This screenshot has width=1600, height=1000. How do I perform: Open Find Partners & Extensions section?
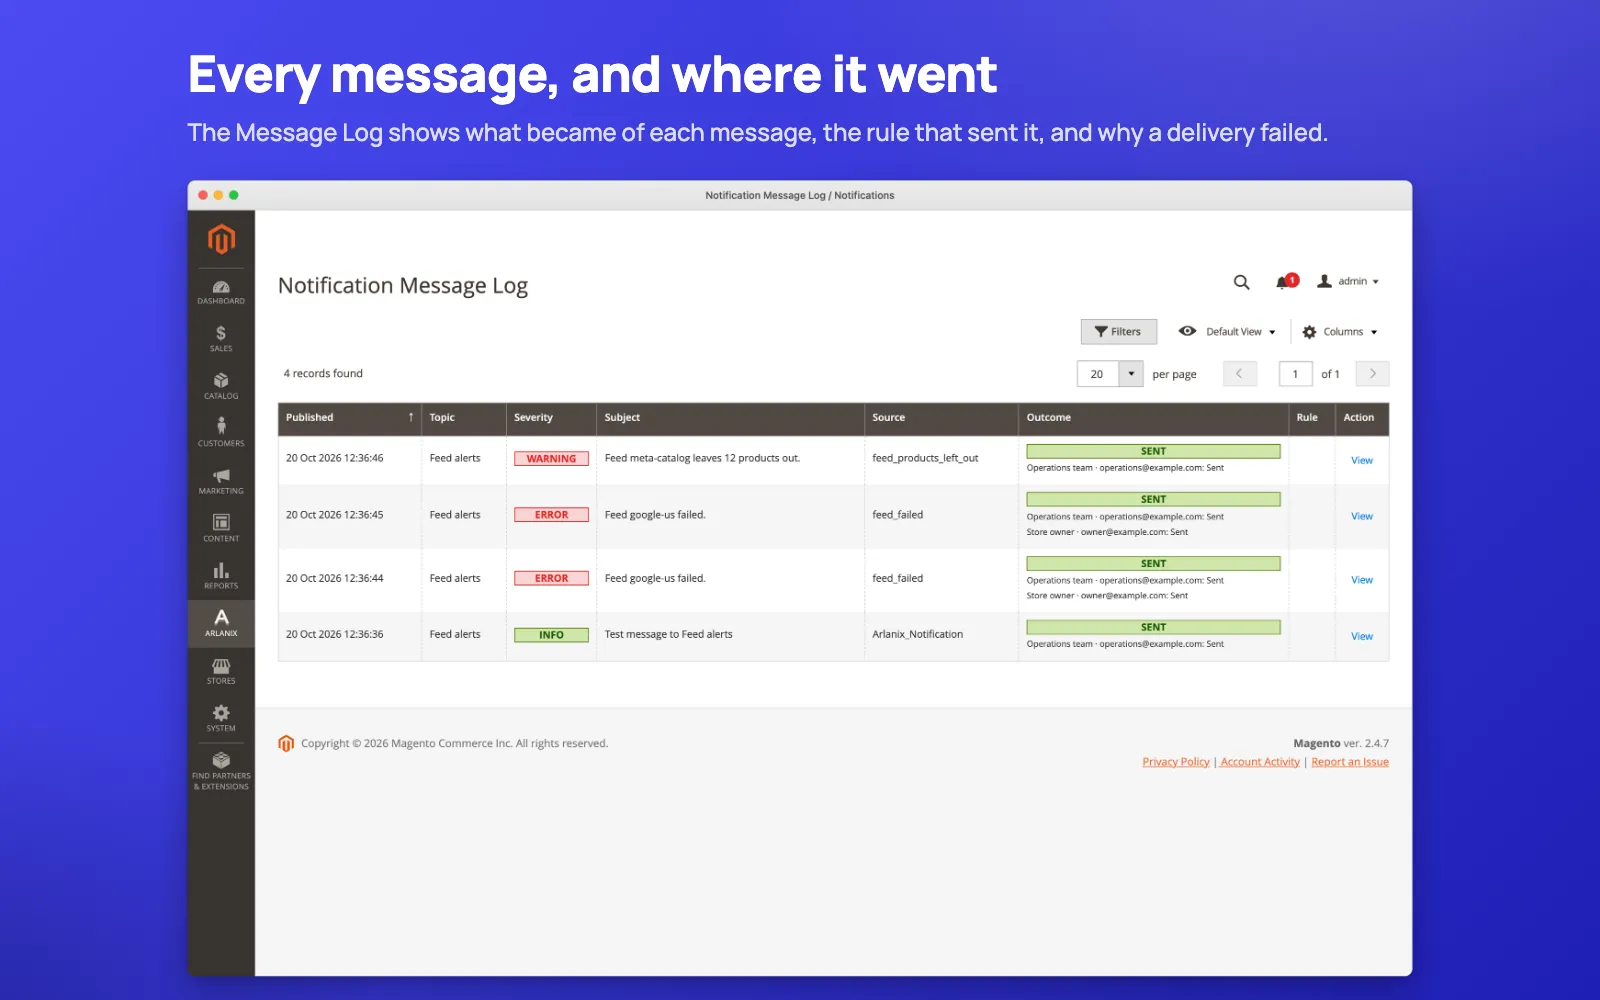pos(221,771)
